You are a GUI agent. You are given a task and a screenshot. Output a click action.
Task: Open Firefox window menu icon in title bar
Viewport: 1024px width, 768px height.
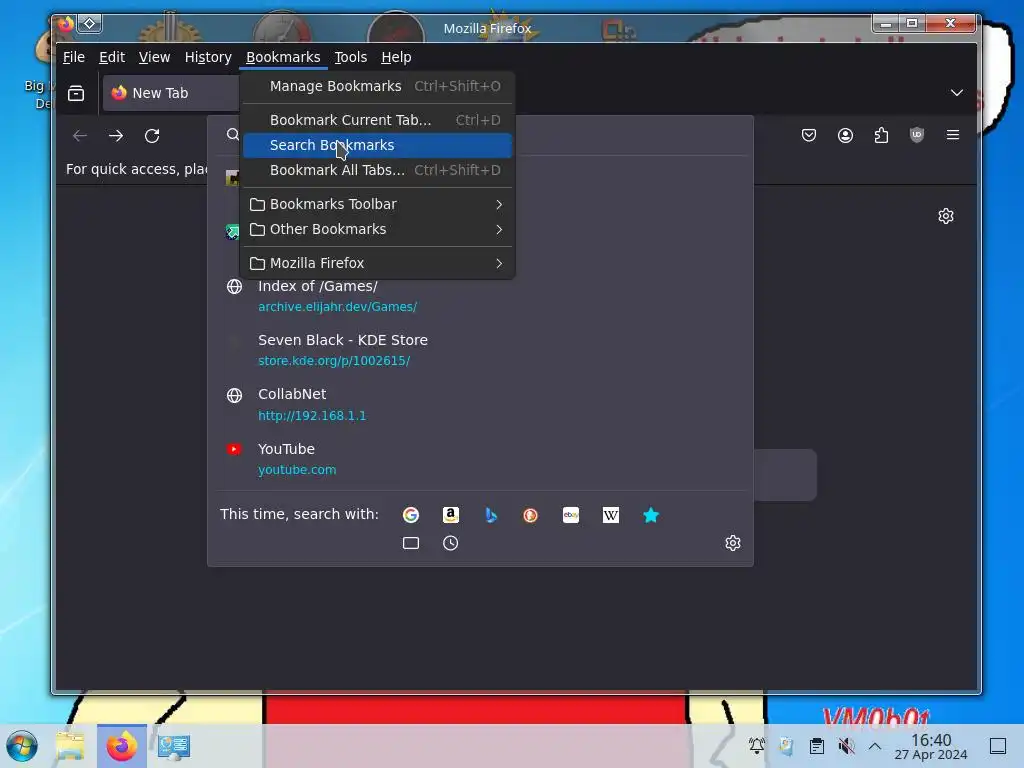(65, 24)
